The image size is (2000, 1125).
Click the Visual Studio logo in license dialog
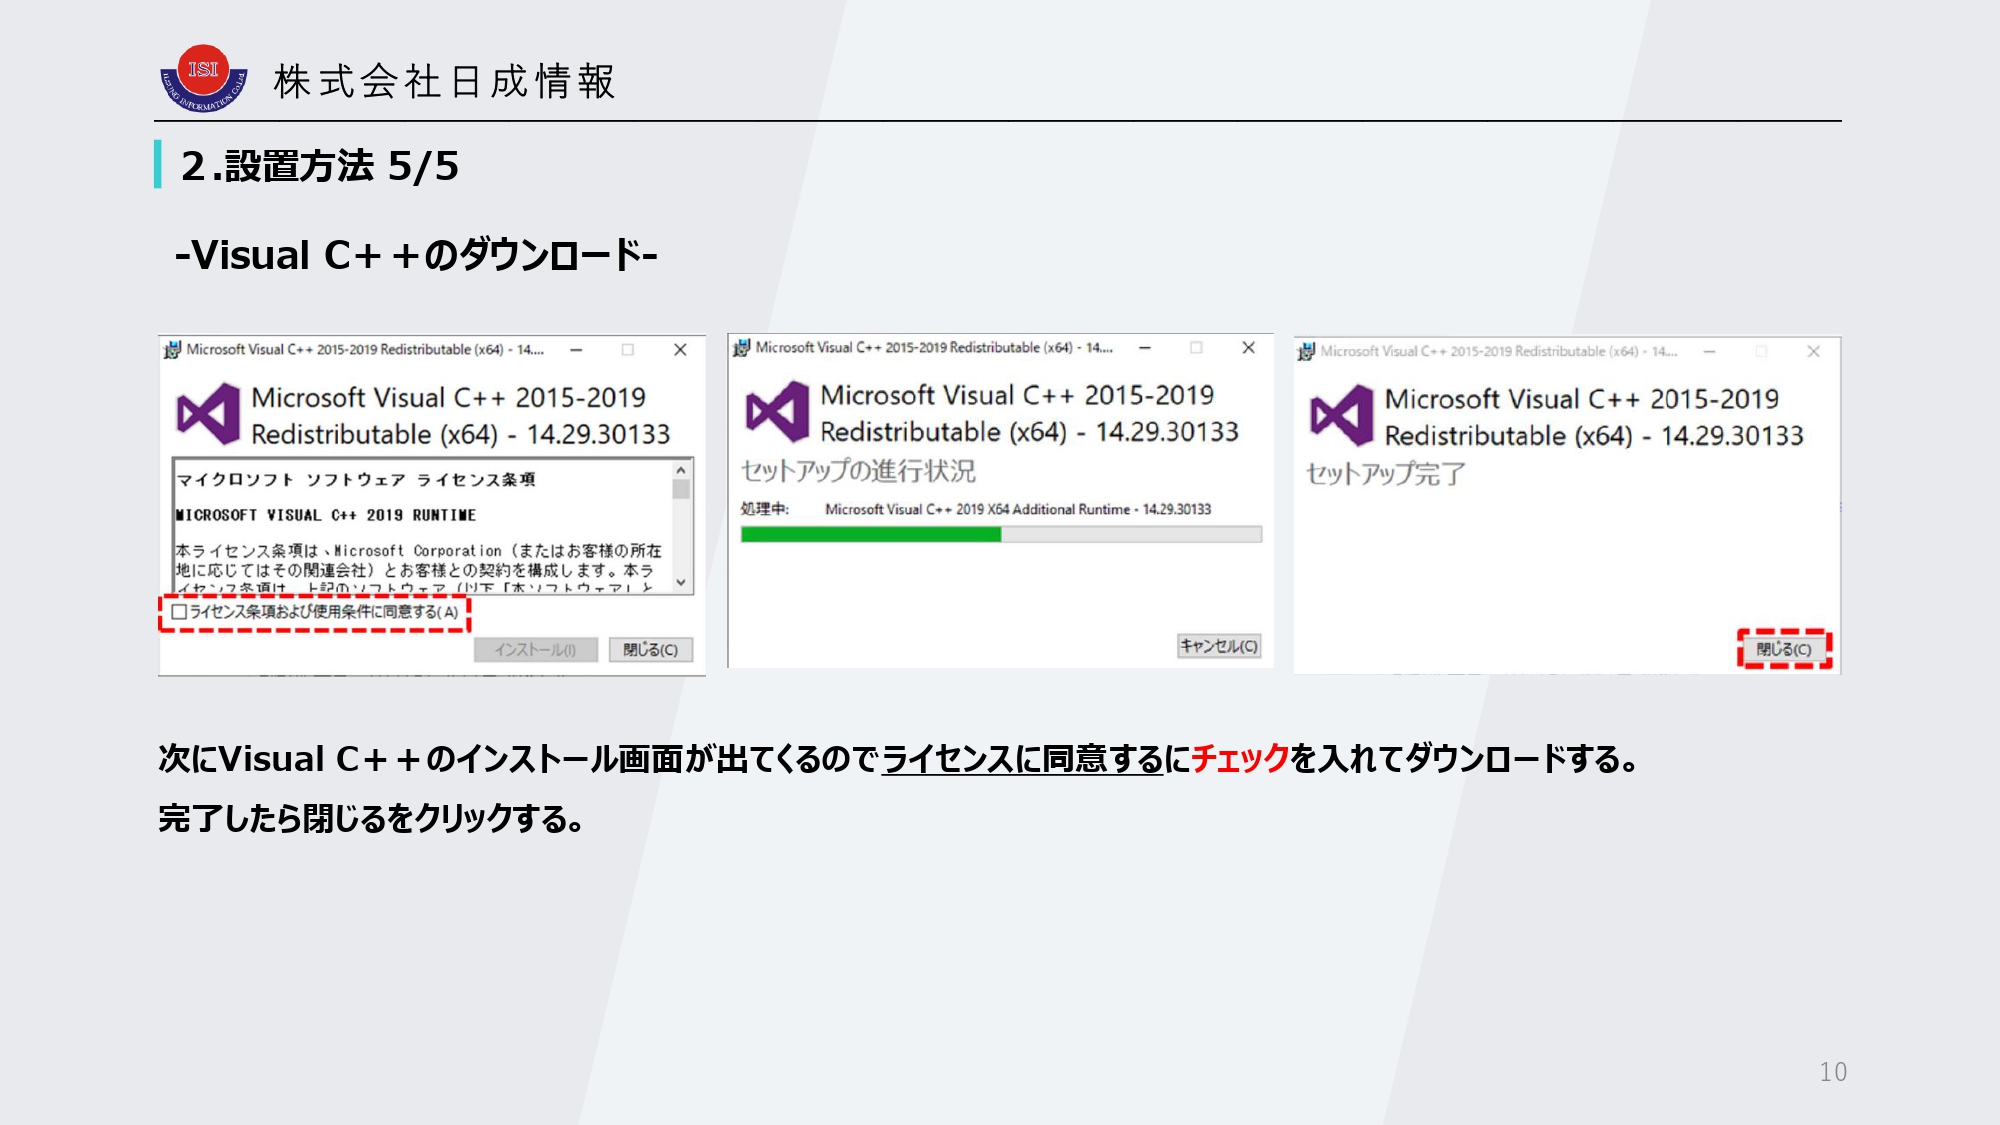tap(208, 414)
